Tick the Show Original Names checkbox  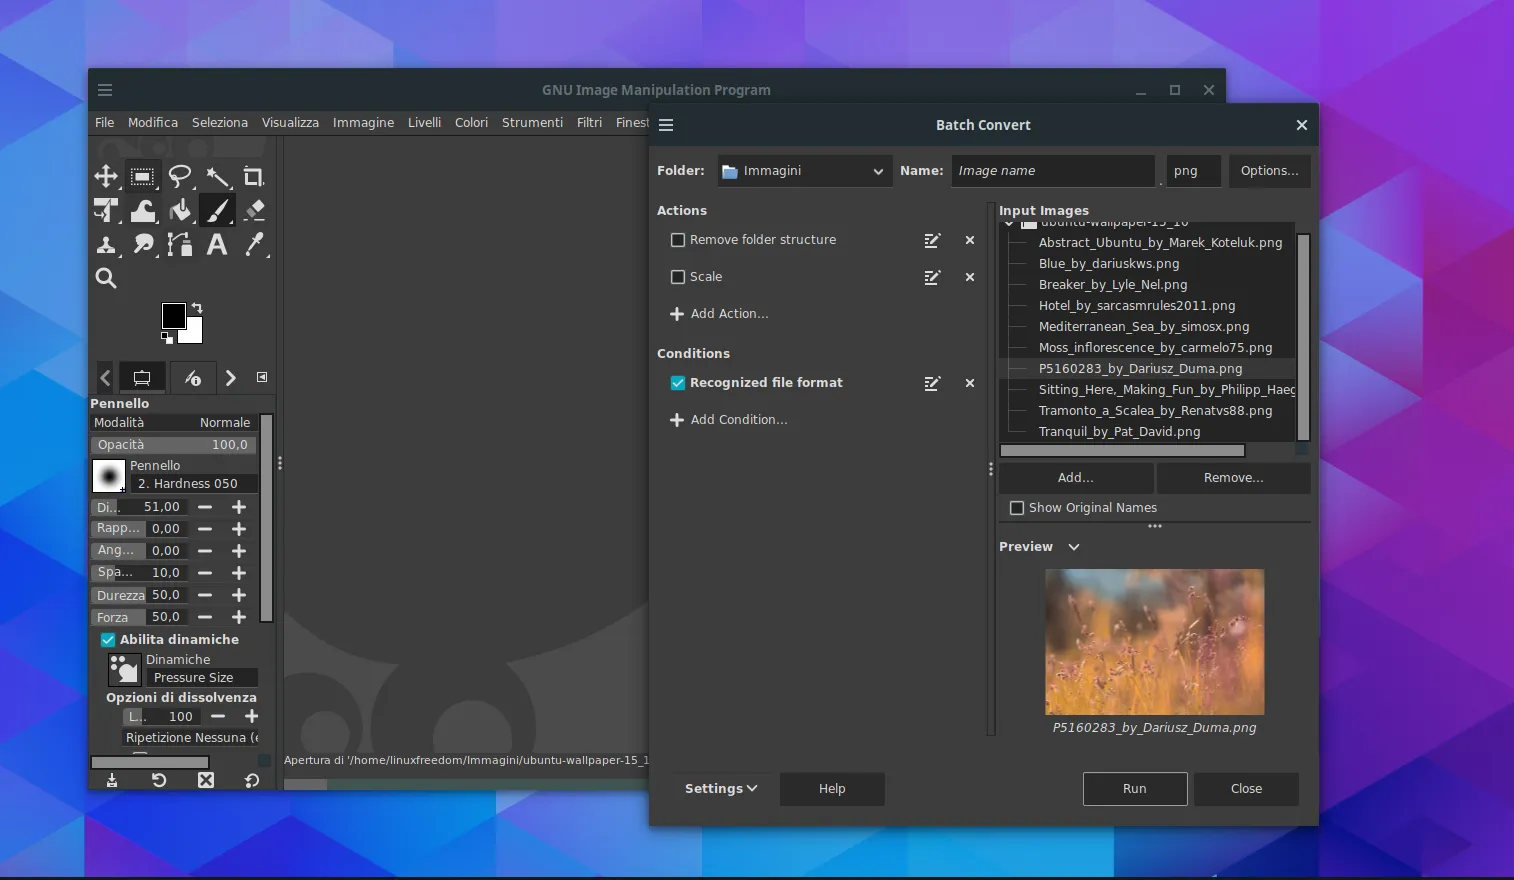coord(1017,508)
